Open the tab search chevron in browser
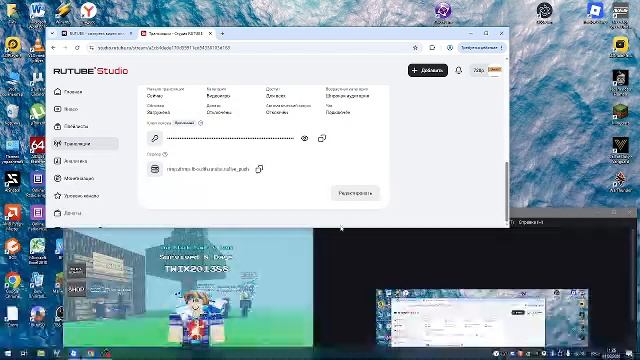Viewport: 640px width, 360px height. point(52,33)
